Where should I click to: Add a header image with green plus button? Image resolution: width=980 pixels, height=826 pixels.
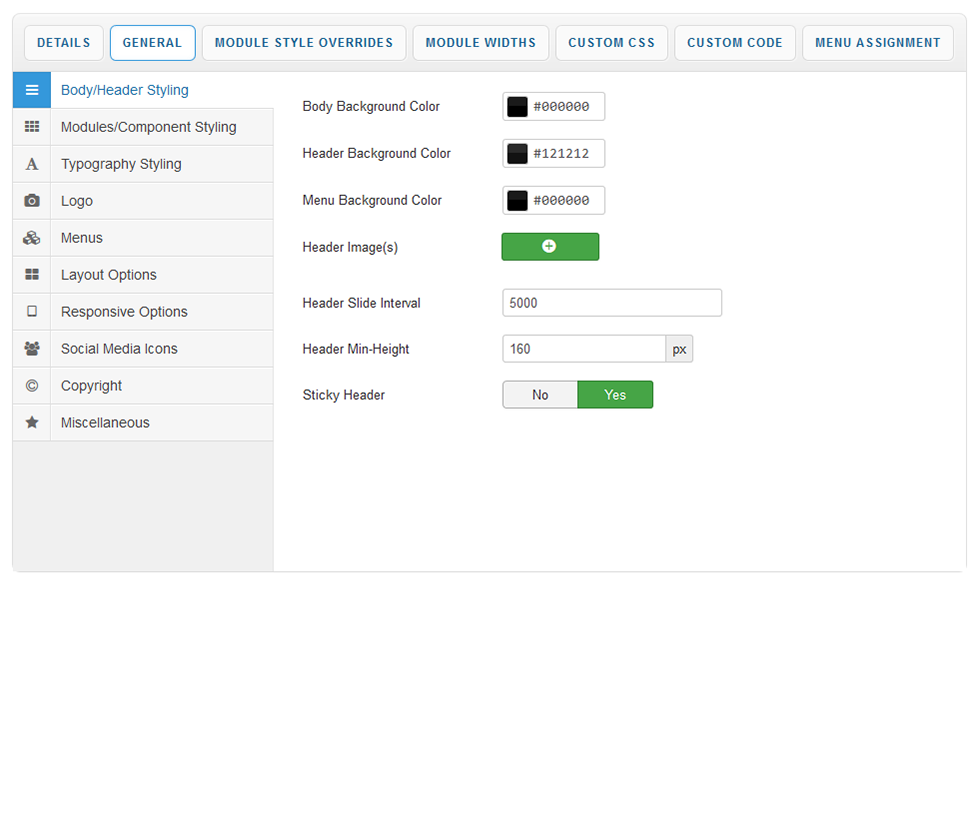(550, 247)
